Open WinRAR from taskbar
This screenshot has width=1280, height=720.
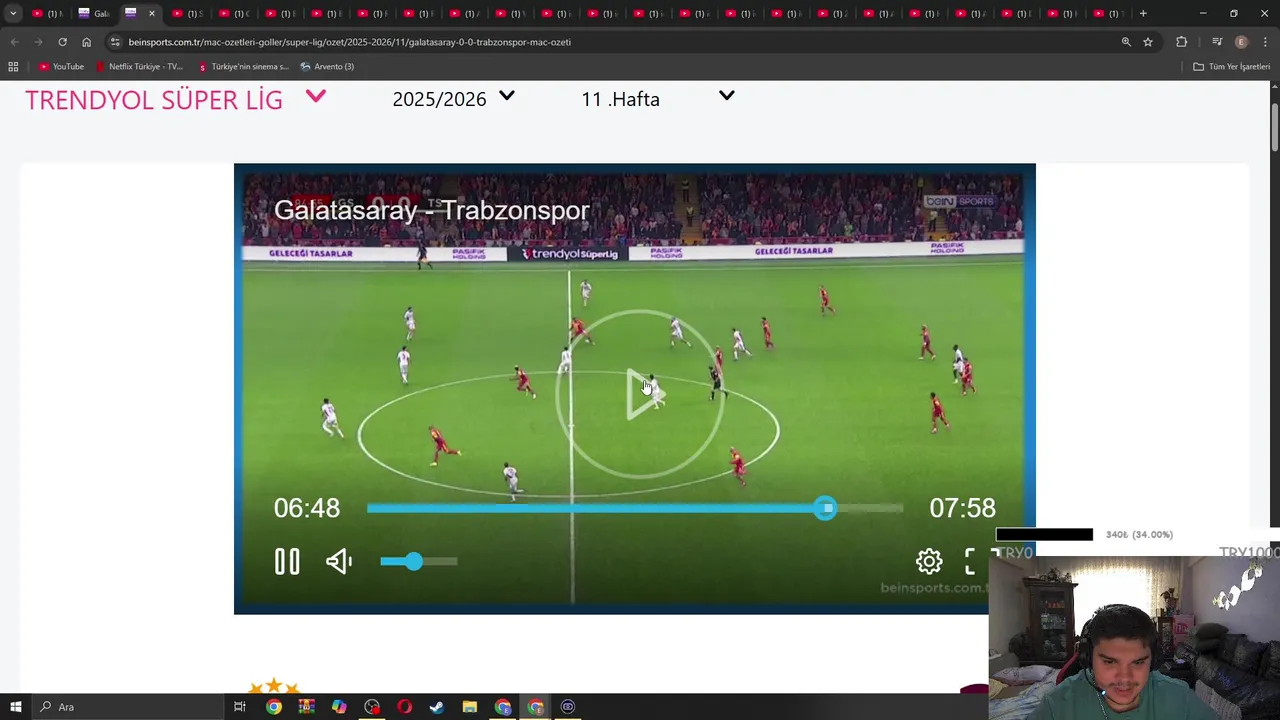[x=306, y=707]
